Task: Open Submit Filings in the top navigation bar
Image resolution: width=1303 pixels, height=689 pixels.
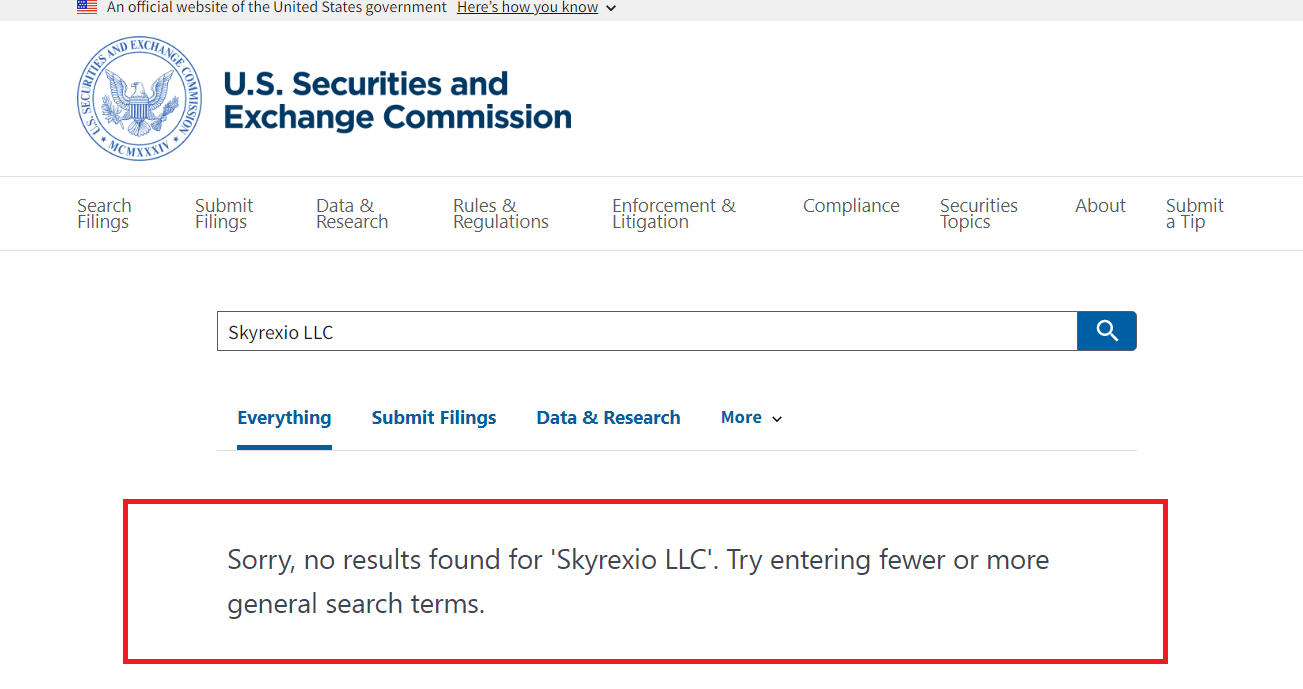Action: coord(224,213)
